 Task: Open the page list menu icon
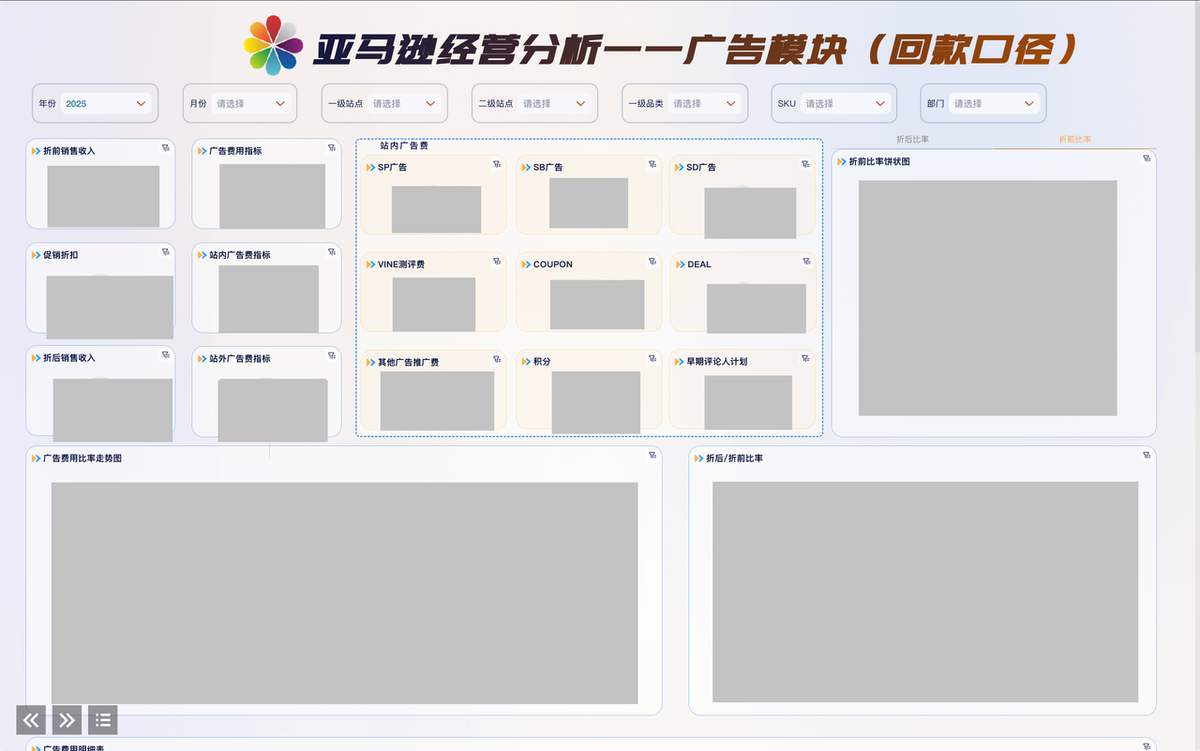[103, 719]
